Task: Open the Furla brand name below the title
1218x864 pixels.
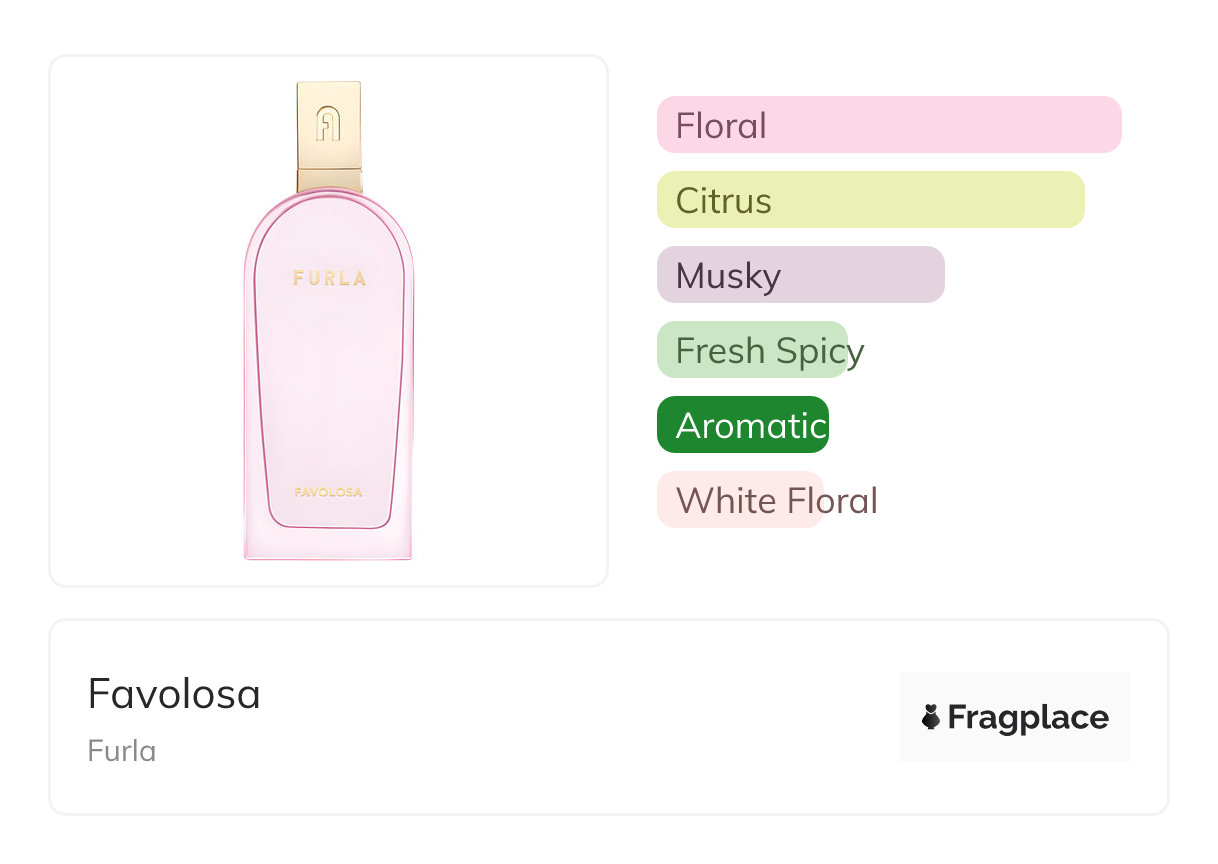Action: 121,751
